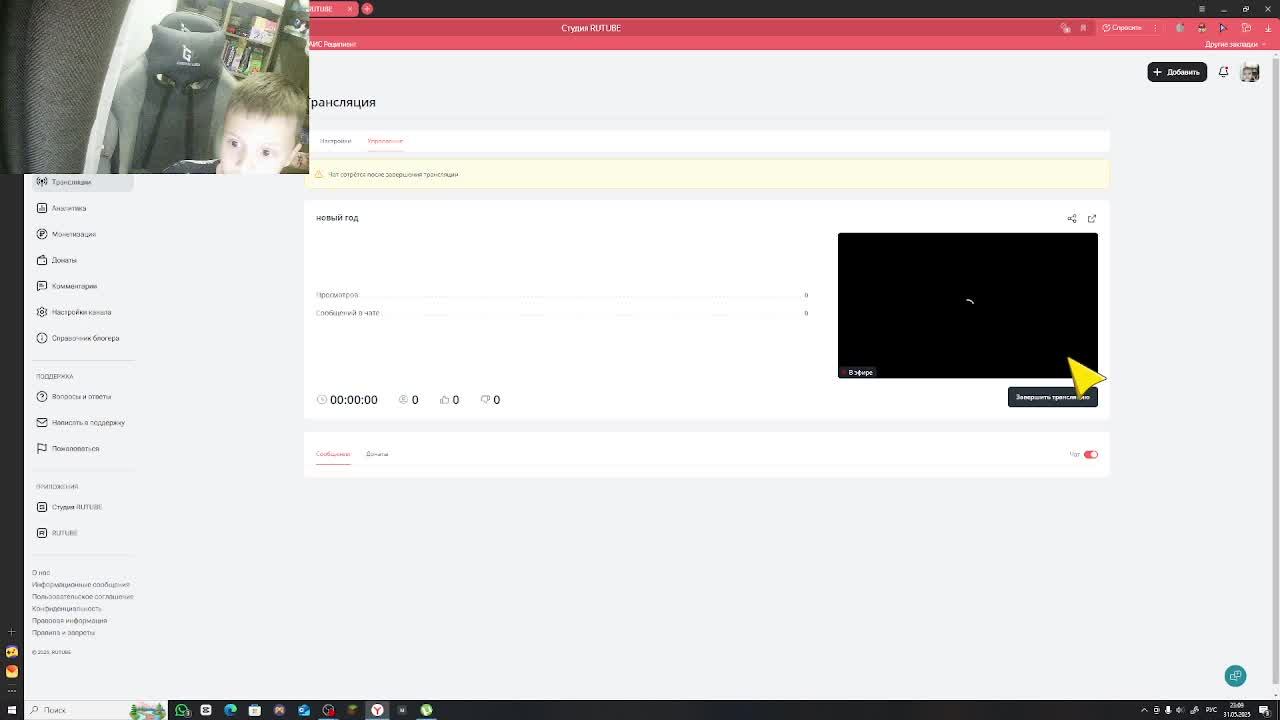1280x720 pixels.
Task: Open Правовая информация footer link
Action: coord(69,621)
